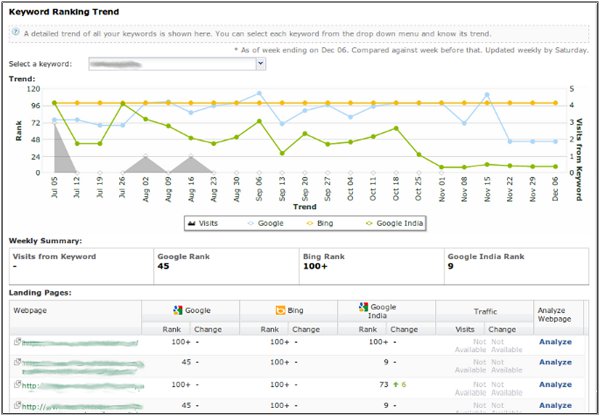Click the Google data point at Nov 15 peak
This screenshot has width=600, height=416.
(x=487, y=95)
